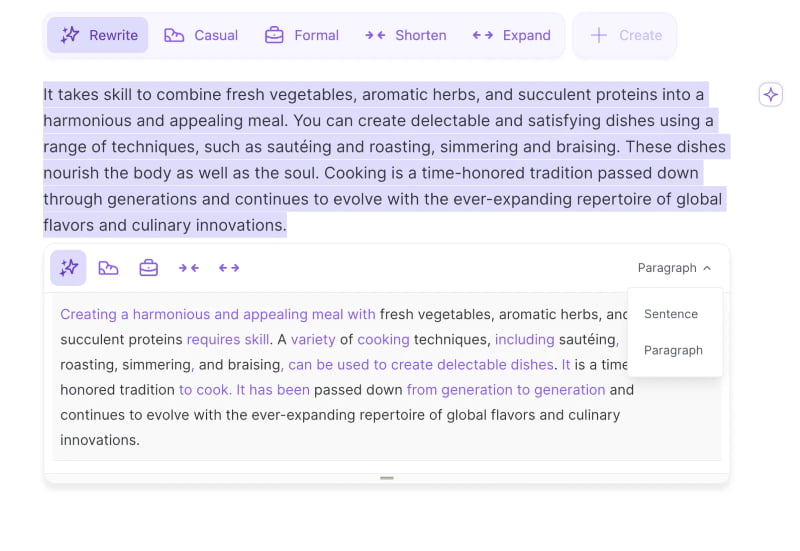The width and height of the screenshot is (800, 551).
Task: Open the Paragraph dropdown selector
Action: (x=674, y=268)
